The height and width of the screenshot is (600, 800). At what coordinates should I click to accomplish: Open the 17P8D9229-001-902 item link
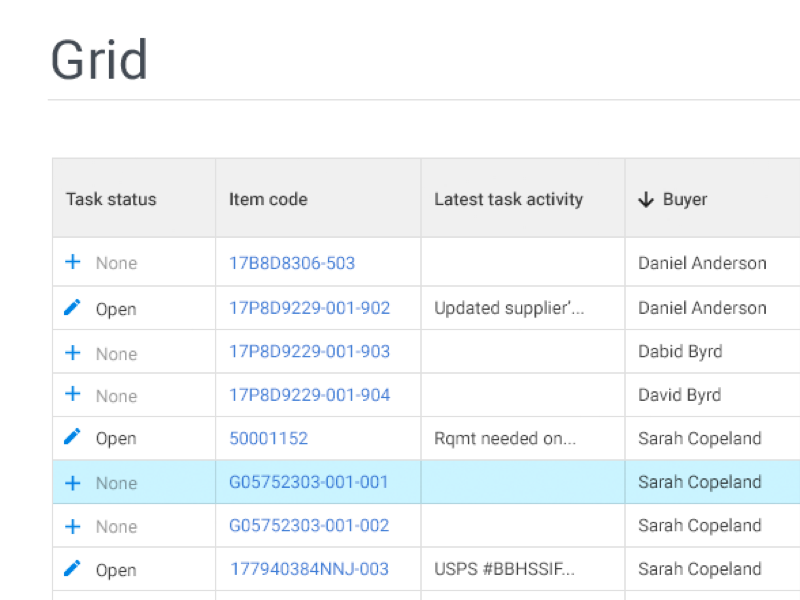[309, 308]
